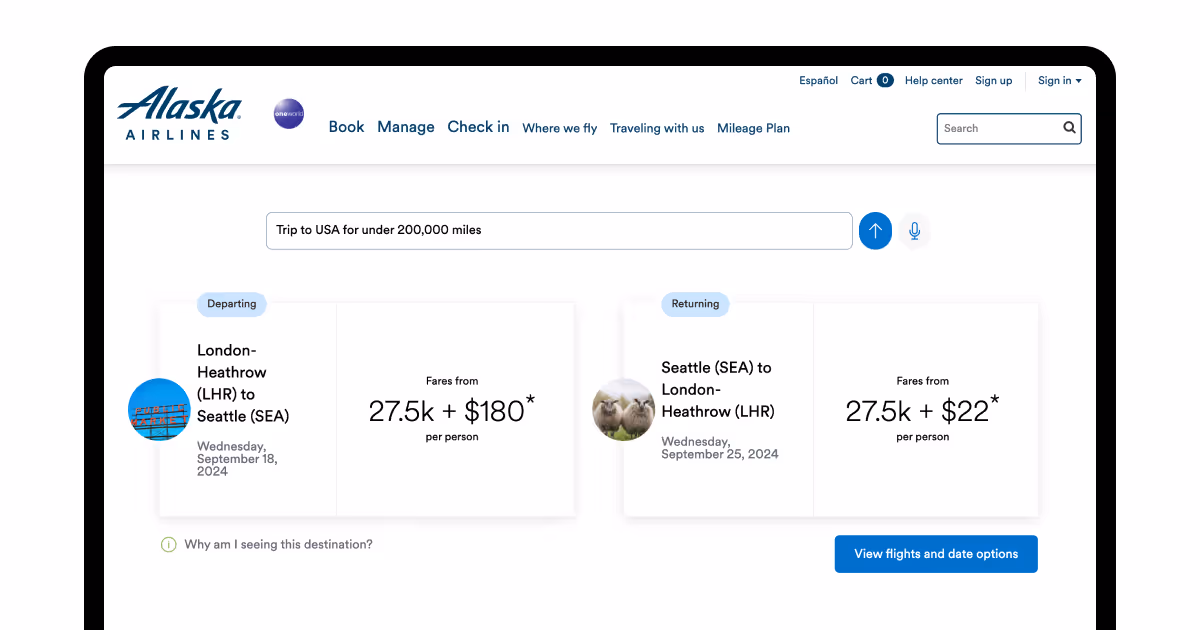The width and height of the screenshot is (1200, 630).
Task: Click View flights and date options button
Action: click(936, 554)
